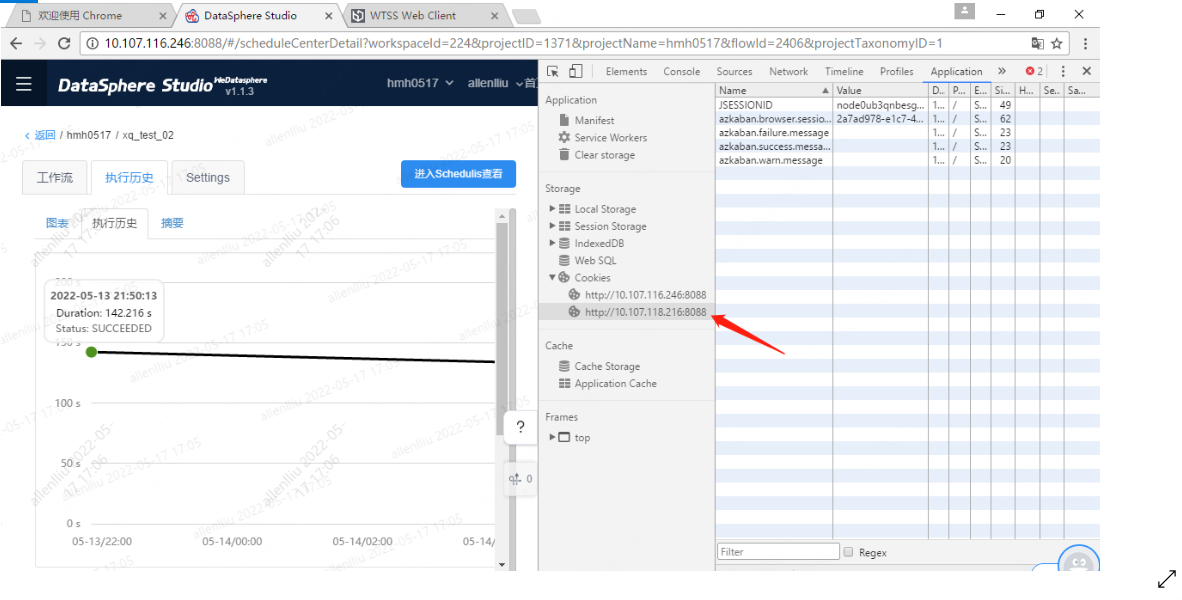The width and height of the screenshot is (1182, 600).
Task: Switch to the Network tab in DevTools
Action: 788,71
